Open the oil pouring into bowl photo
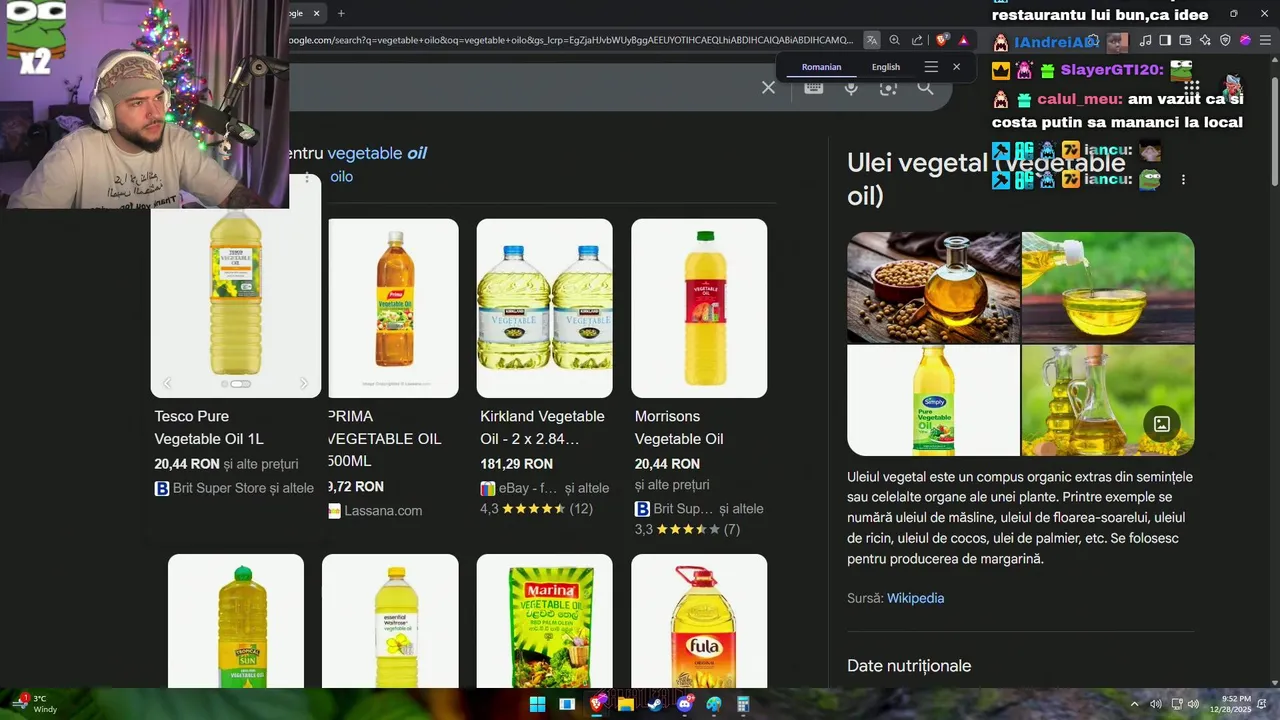The width and height of the screenshot is (1280, 720). coord(1108,287)
